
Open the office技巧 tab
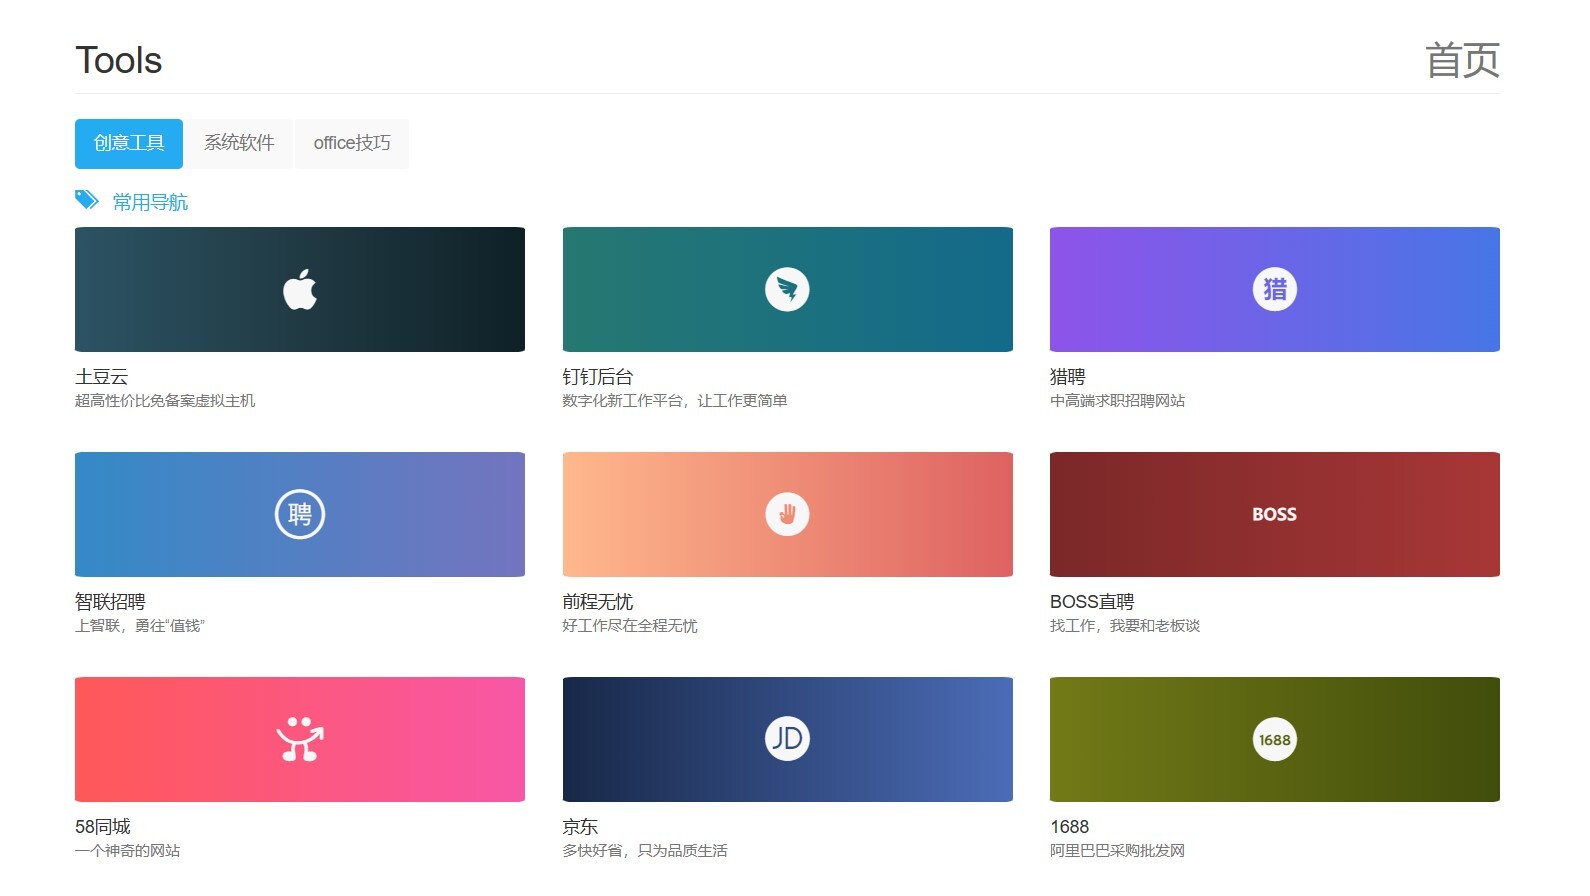click(x=352, y=143)
